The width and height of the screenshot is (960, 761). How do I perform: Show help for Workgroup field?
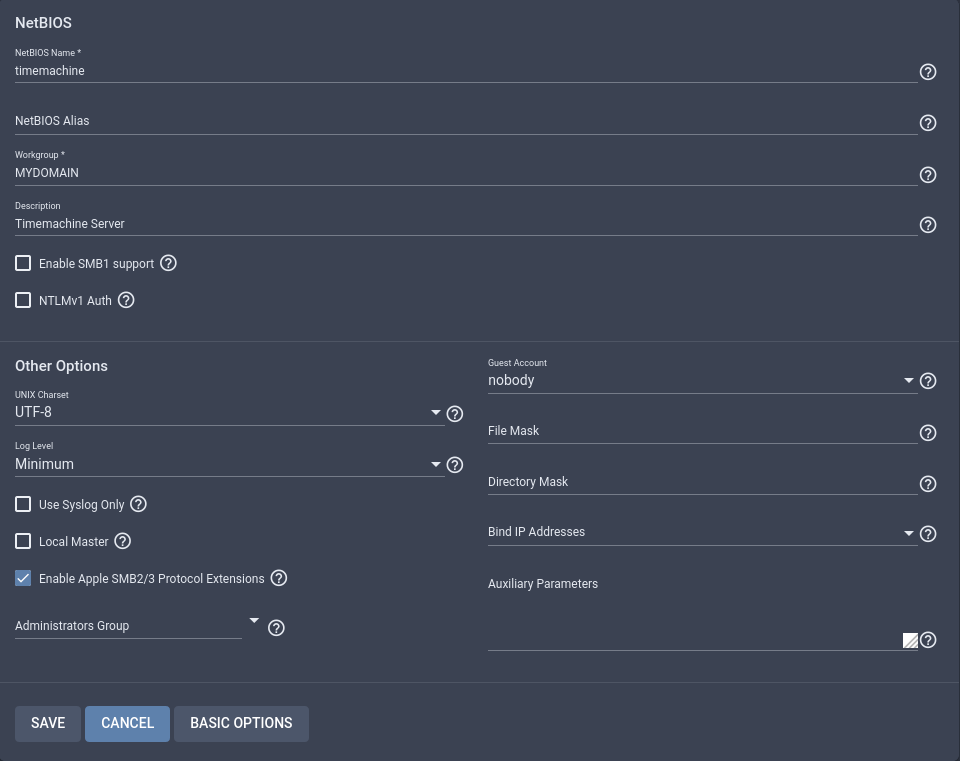928,175
